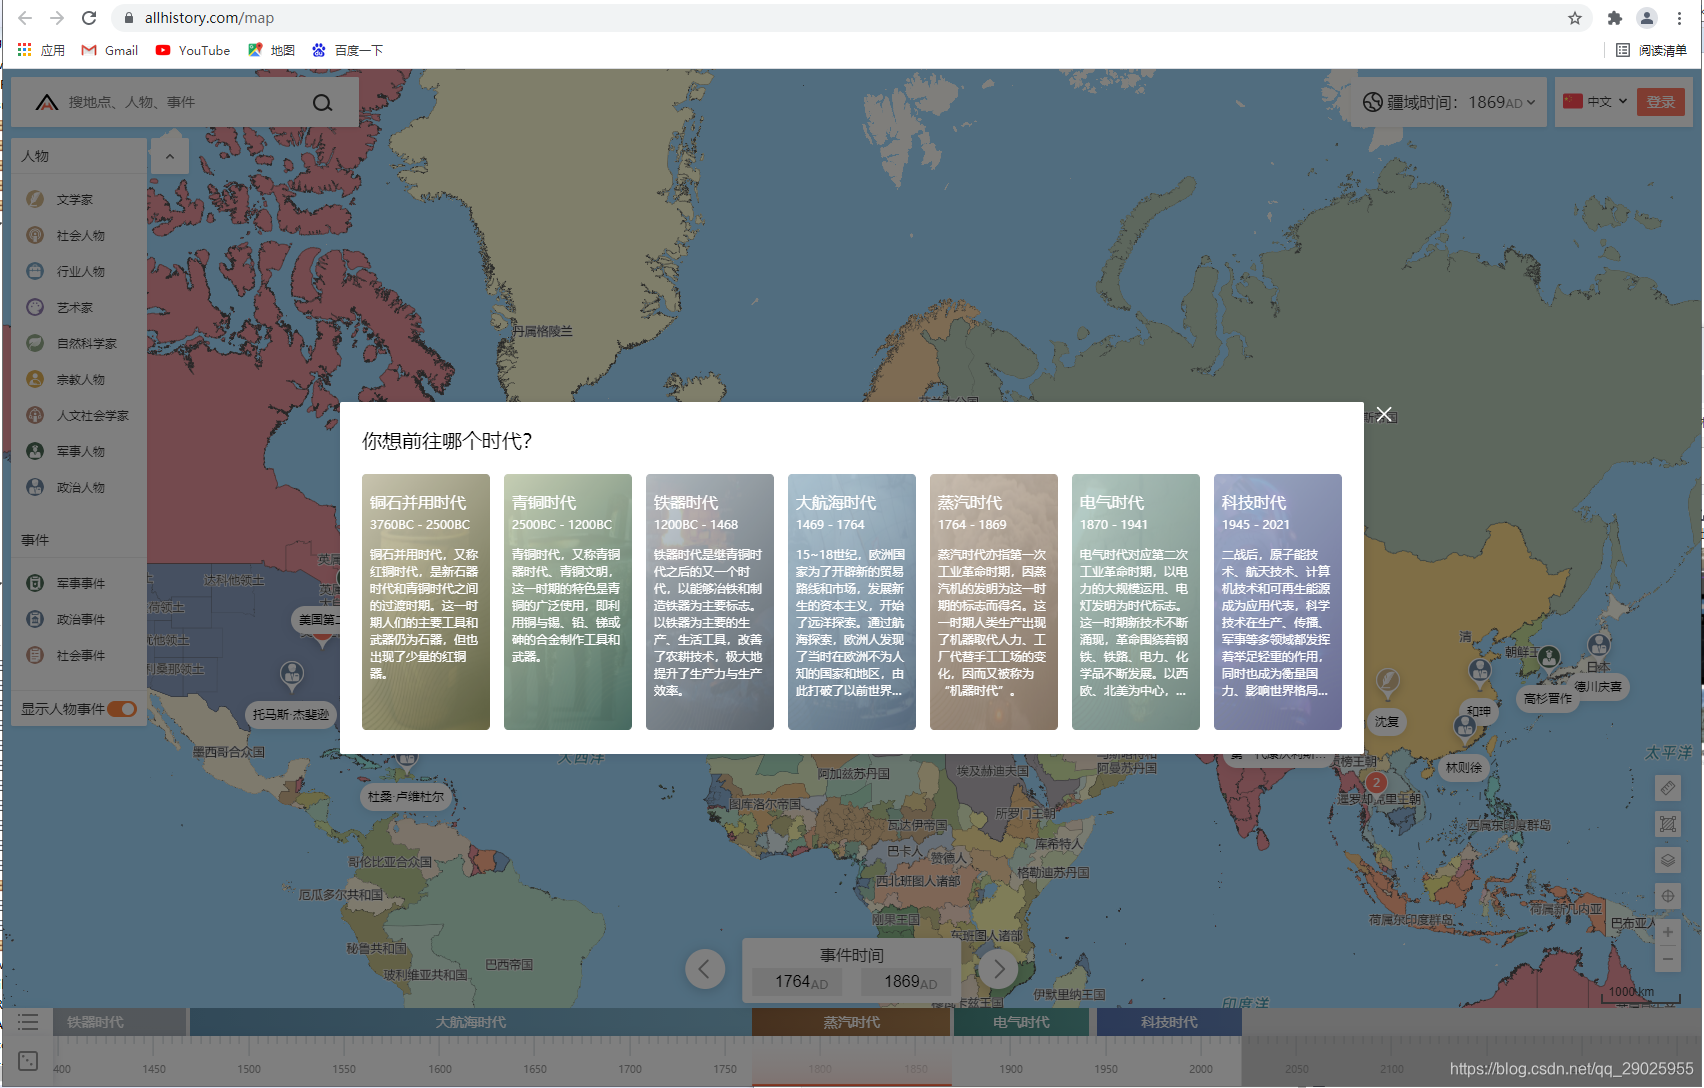
Task: Select the 蒸汽时代 era card
Action: click(x=994, y=602)
